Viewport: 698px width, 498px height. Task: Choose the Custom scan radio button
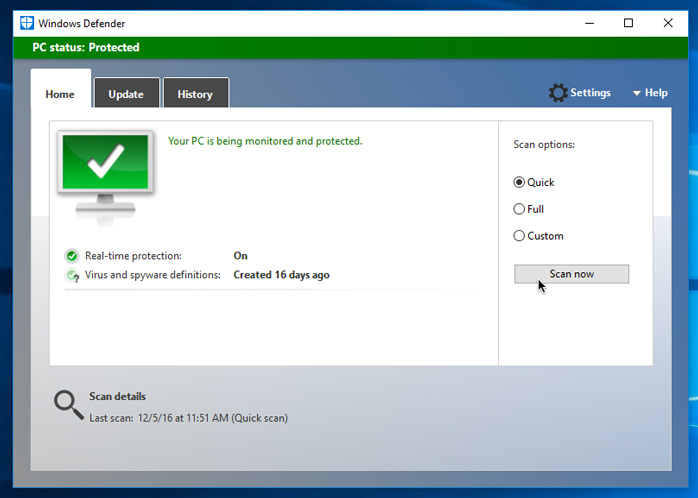[519, 236]
